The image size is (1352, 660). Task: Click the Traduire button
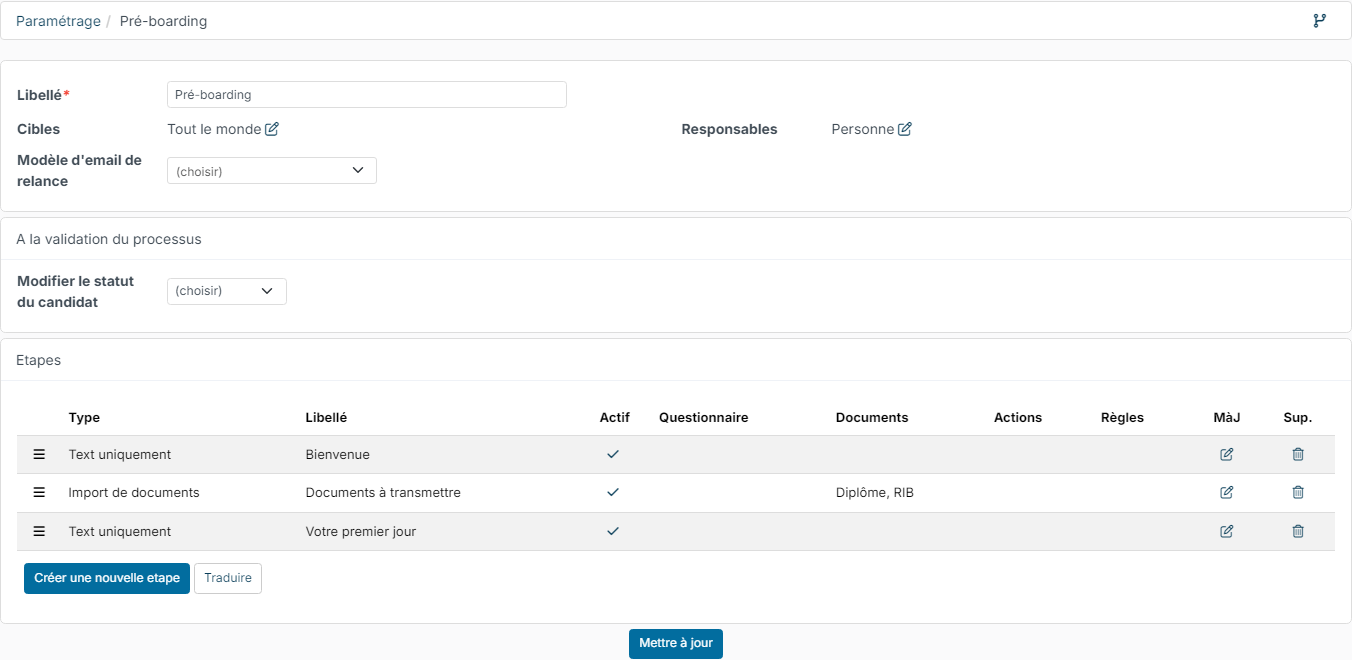click(x=228, y=578)
